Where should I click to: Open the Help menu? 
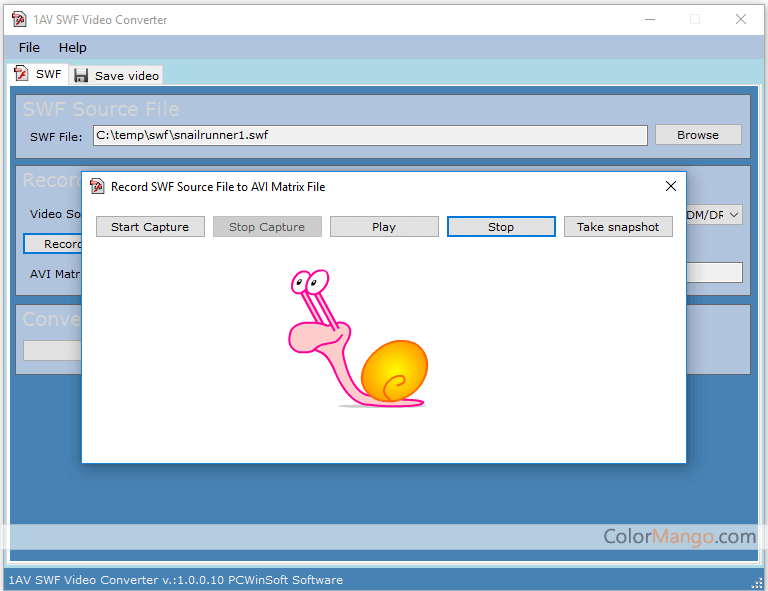pyautogui.click(x=72, y=47)
